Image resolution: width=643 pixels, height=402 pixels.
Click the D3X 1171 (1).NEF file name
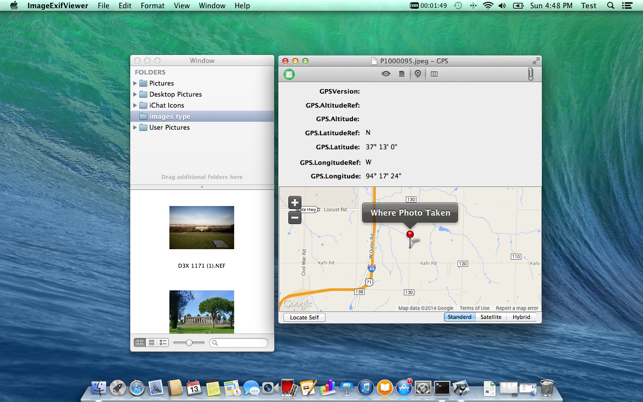pos(201,266)
